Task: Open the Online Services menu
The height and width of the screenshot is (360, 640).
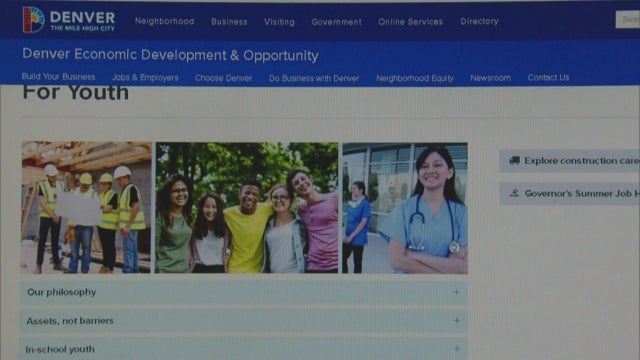Action: (410, 22)
